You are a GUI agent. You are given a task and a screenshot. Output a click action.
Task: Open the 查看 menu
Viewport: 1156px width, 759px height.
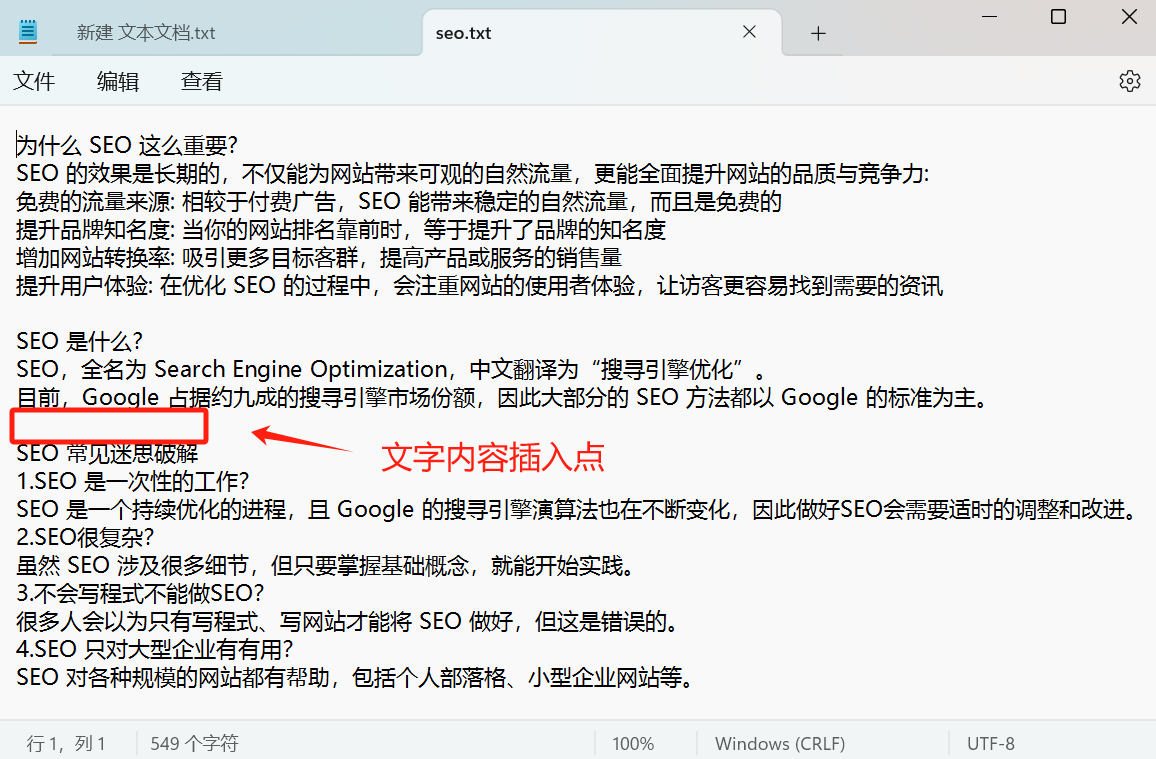200,81
